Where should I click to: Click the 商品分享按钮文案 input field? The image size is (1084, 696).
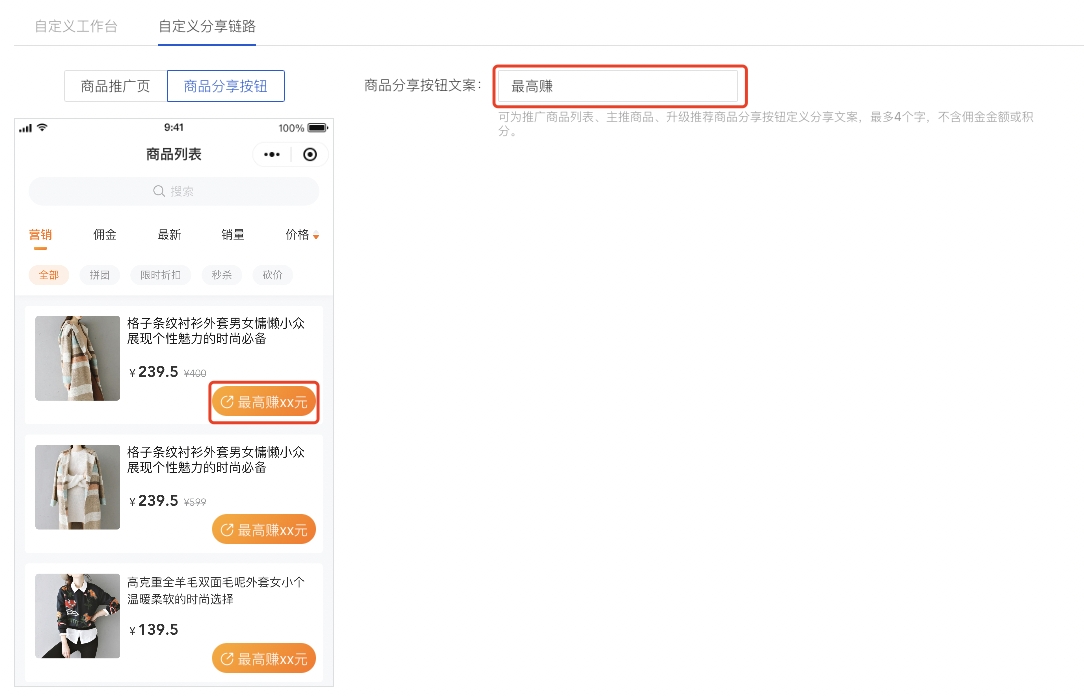pos(618,86)
